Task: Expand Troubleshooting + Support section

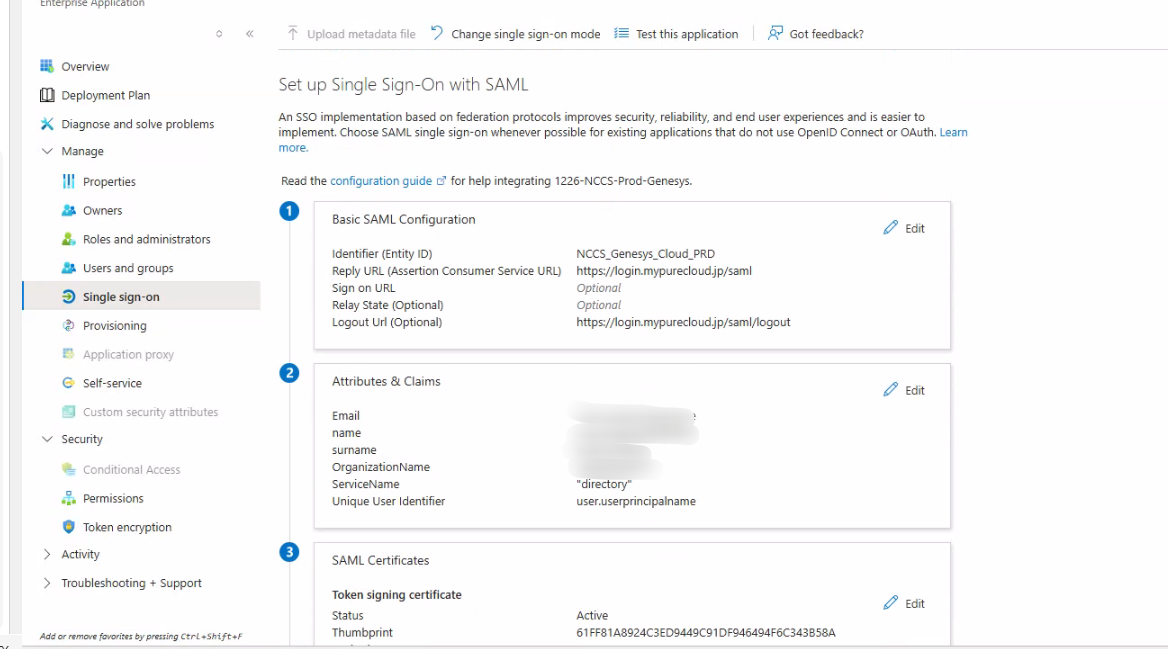Action: tap(47, 583)
